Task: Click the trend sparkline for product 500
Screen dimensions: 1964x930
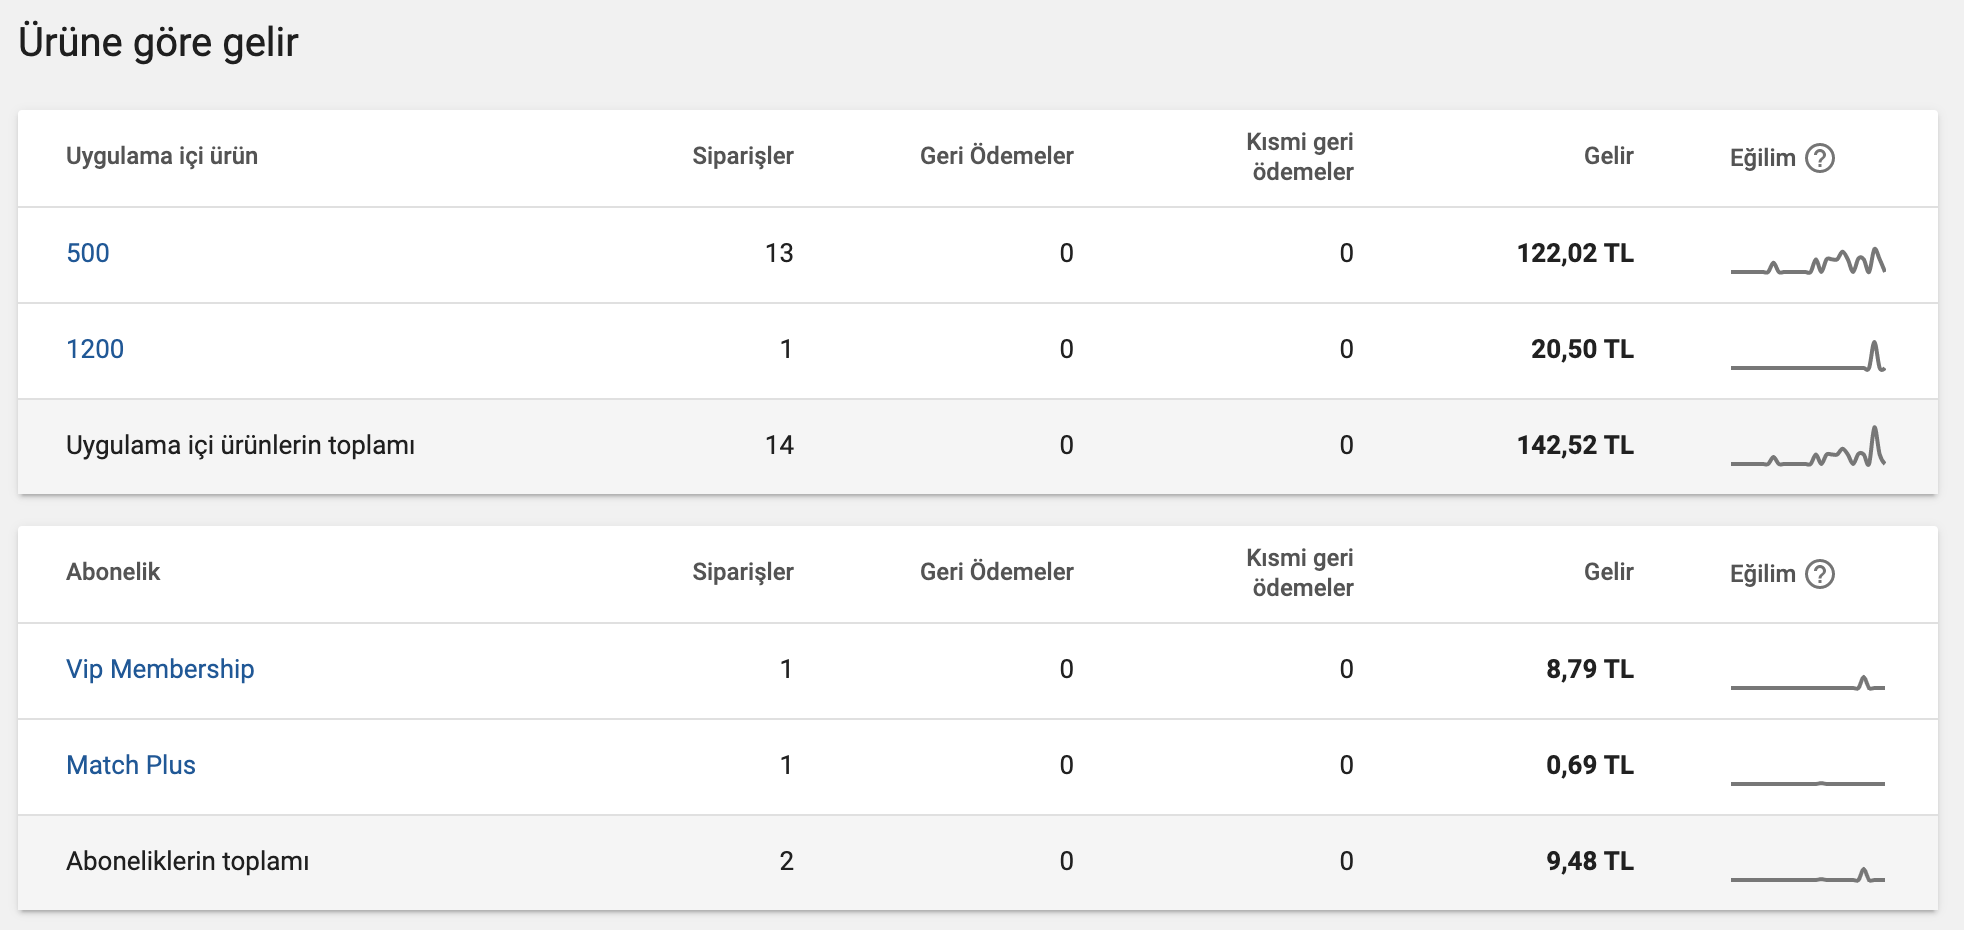Action: tap(1808, 260)
